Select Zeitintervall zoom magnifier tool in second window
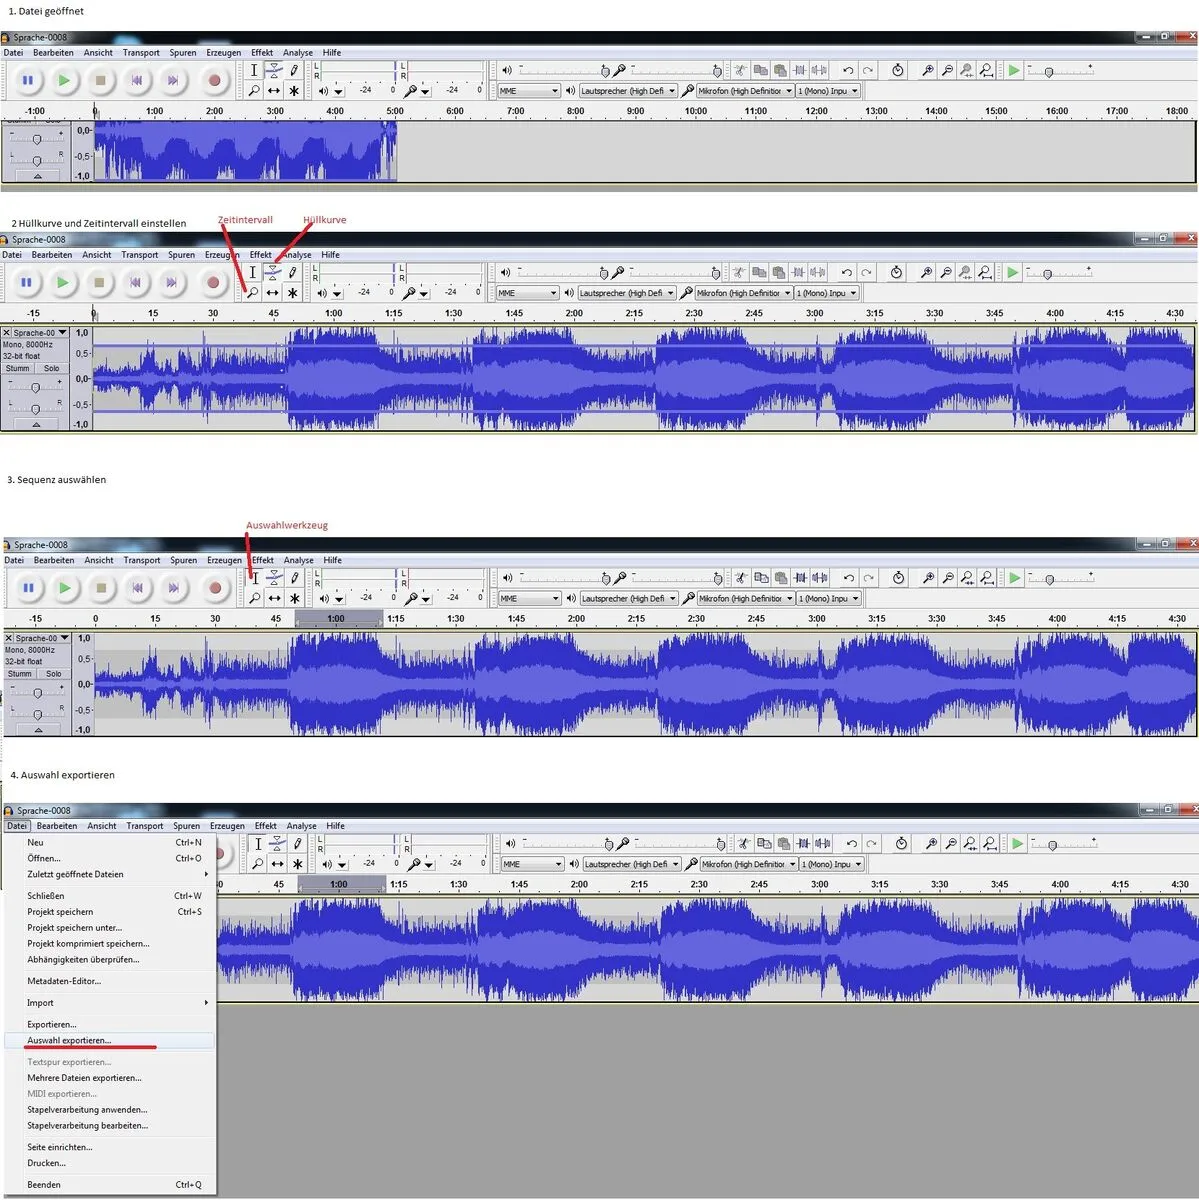Screen dimensions: 1199x1200 point(252,293)
